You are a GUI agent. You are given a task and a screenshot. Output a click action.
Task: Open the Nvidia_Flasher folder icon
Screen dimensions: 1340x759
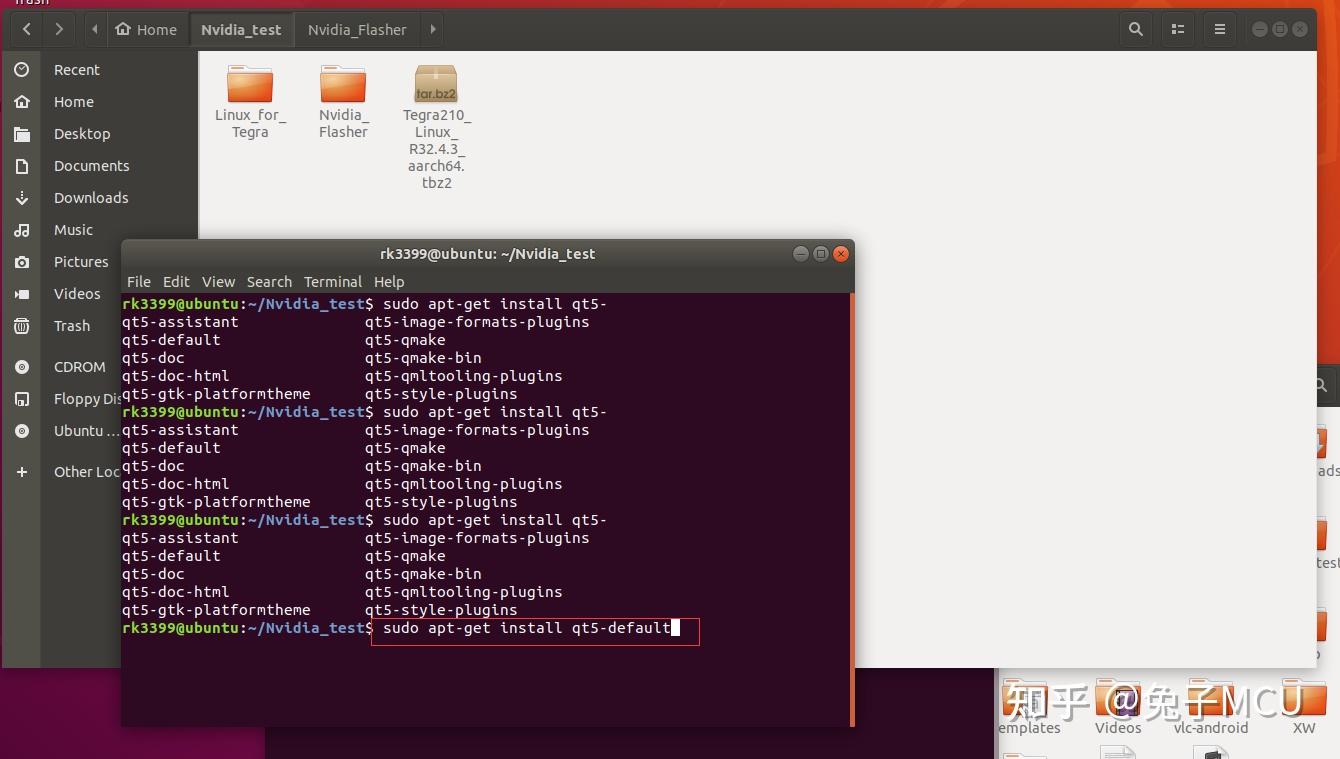coord(343,84)
